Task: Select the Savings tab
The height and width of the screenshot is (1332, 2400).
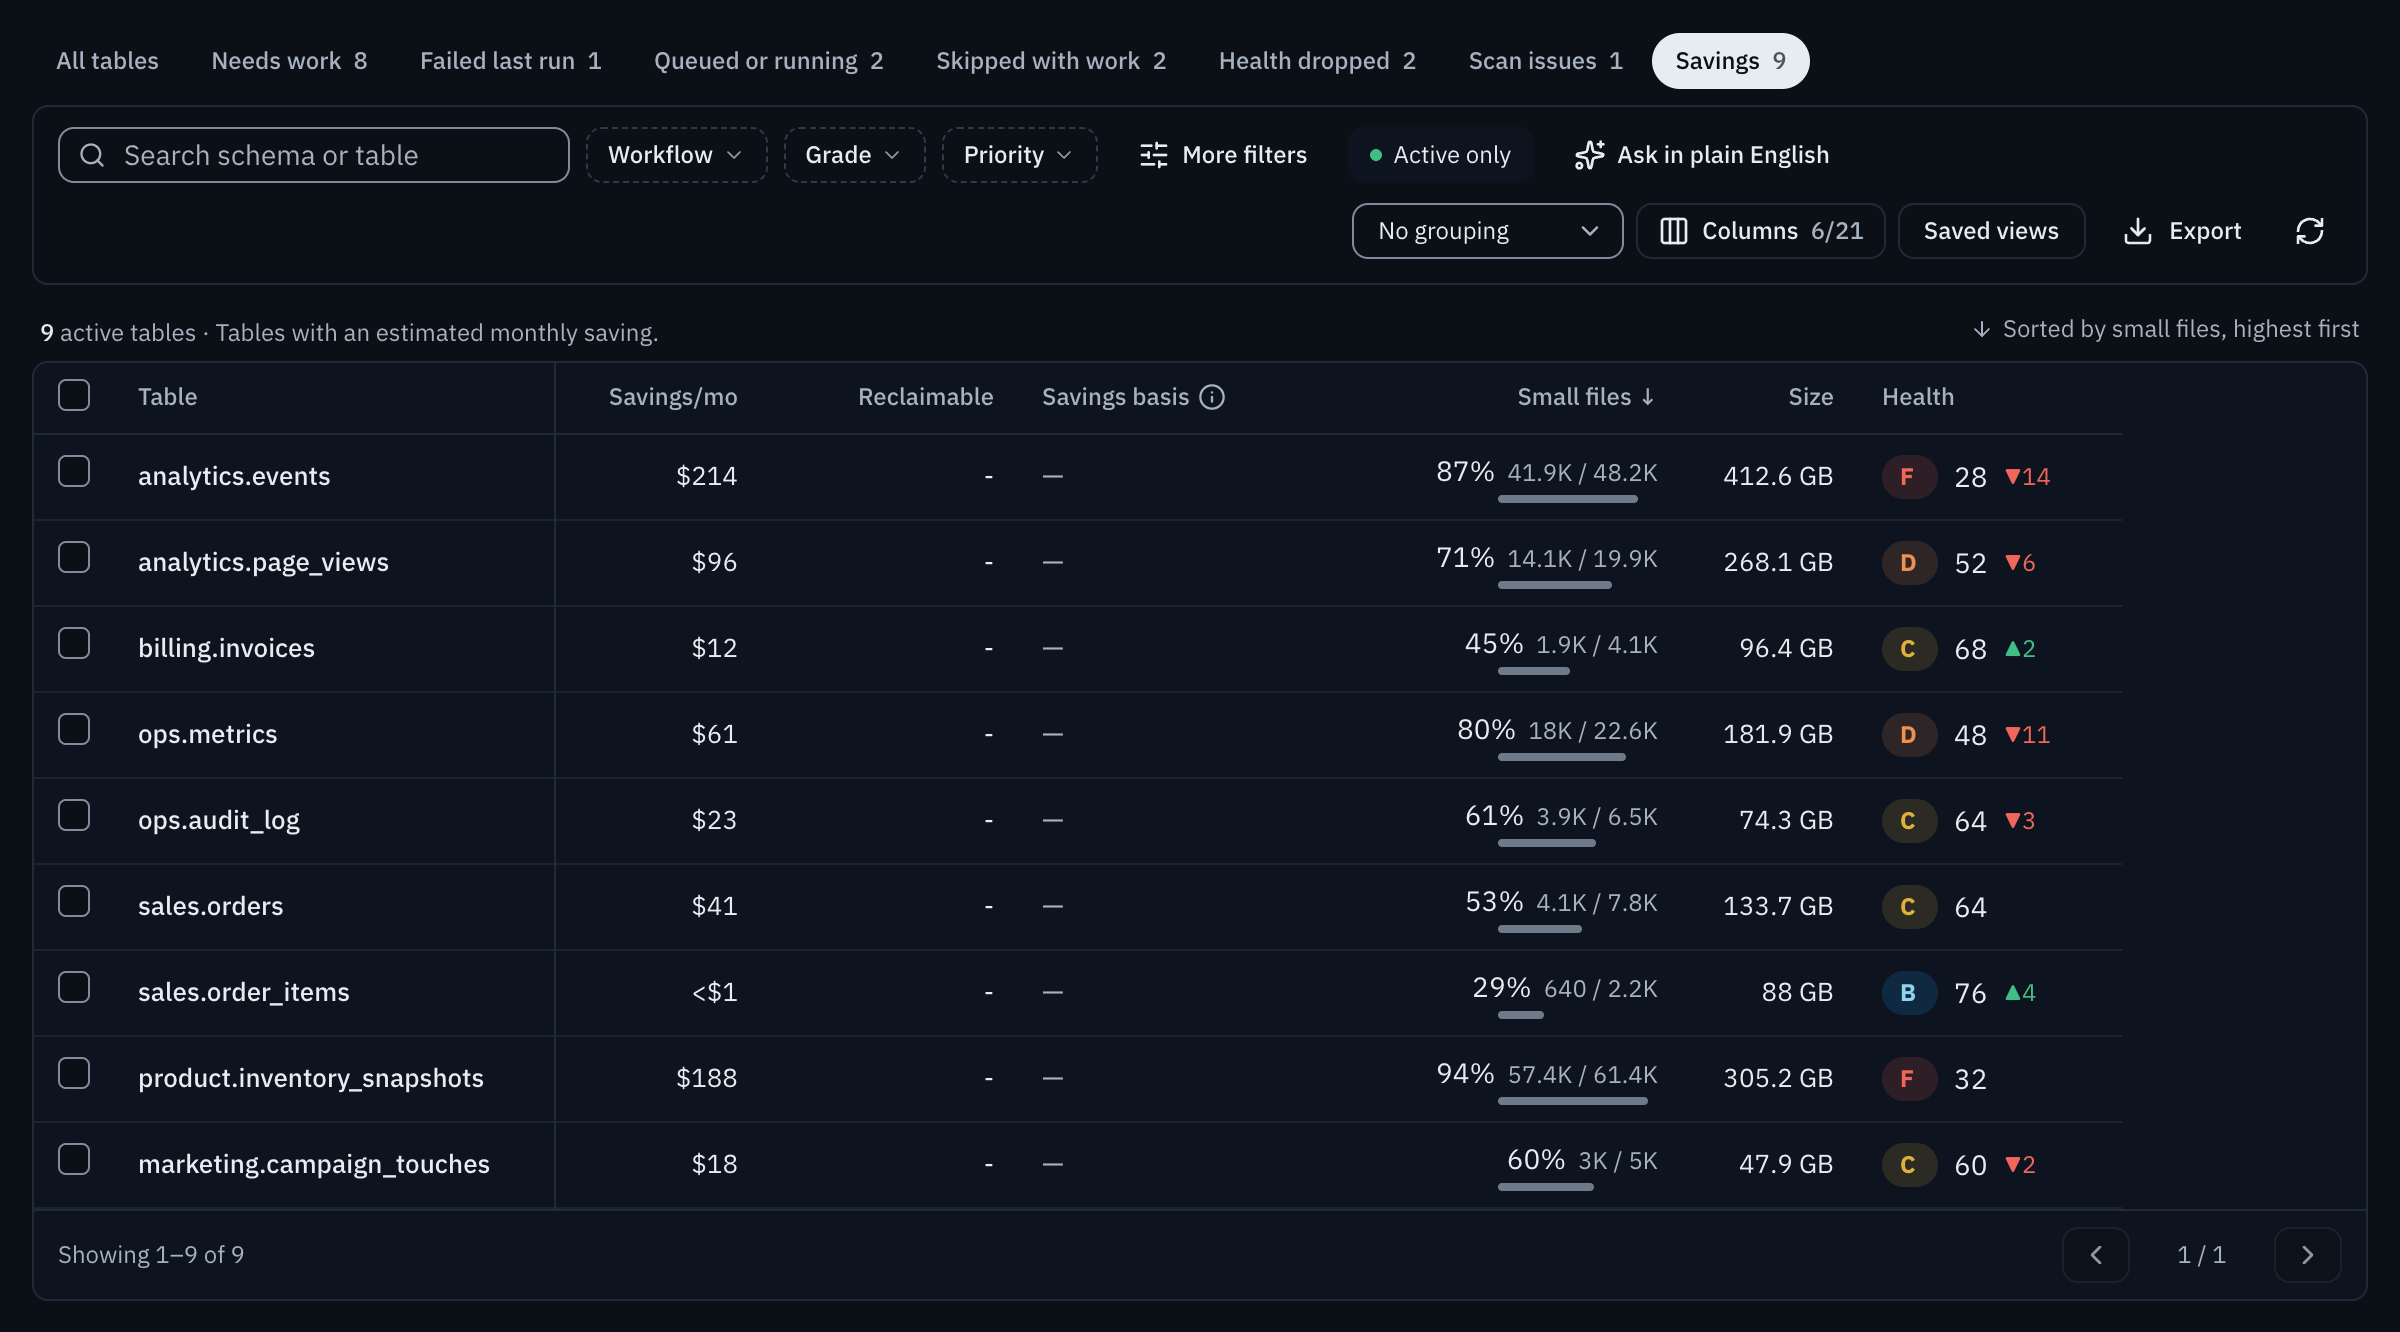Action: (1730, 61)
